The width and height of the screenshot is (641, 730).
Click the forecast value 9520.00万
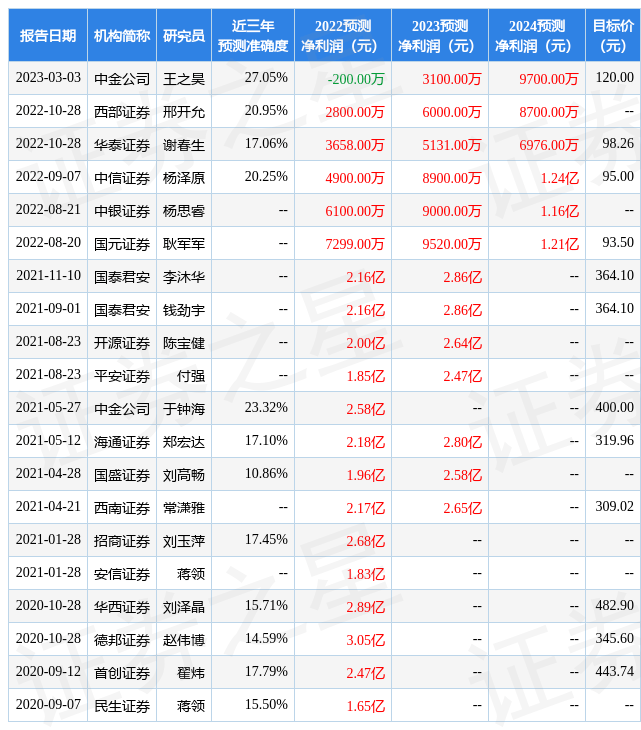coord(452,244)
